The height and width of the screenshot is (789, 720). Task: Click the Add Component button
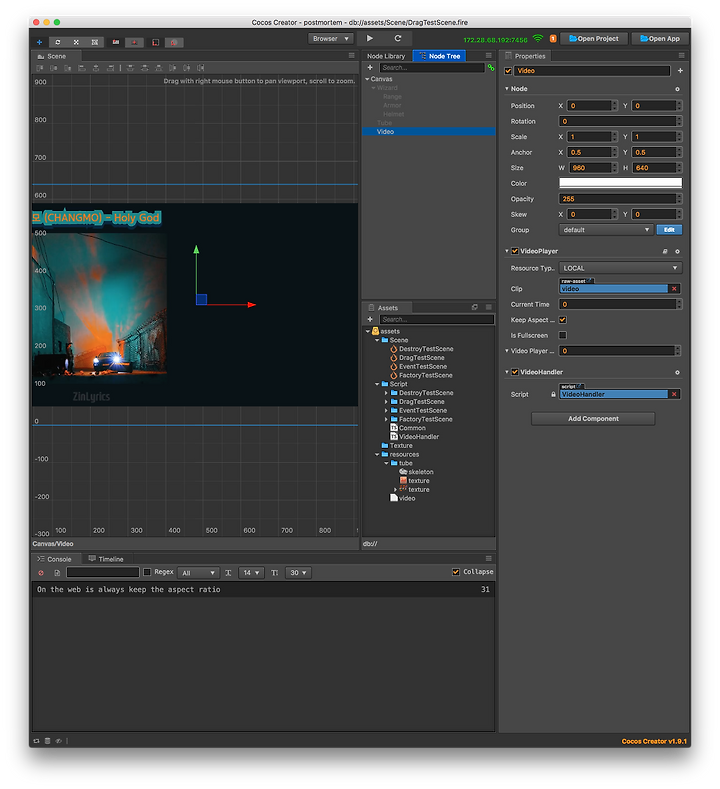[593, 419]
